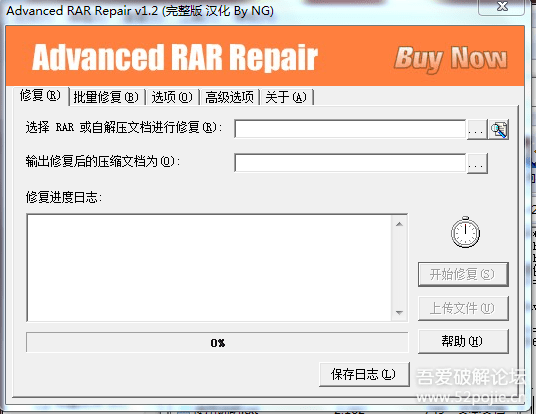Focus the output repaired archive input field
This screenshot has height=414, width=536.
pyautogui.click(x=350, y=163)
